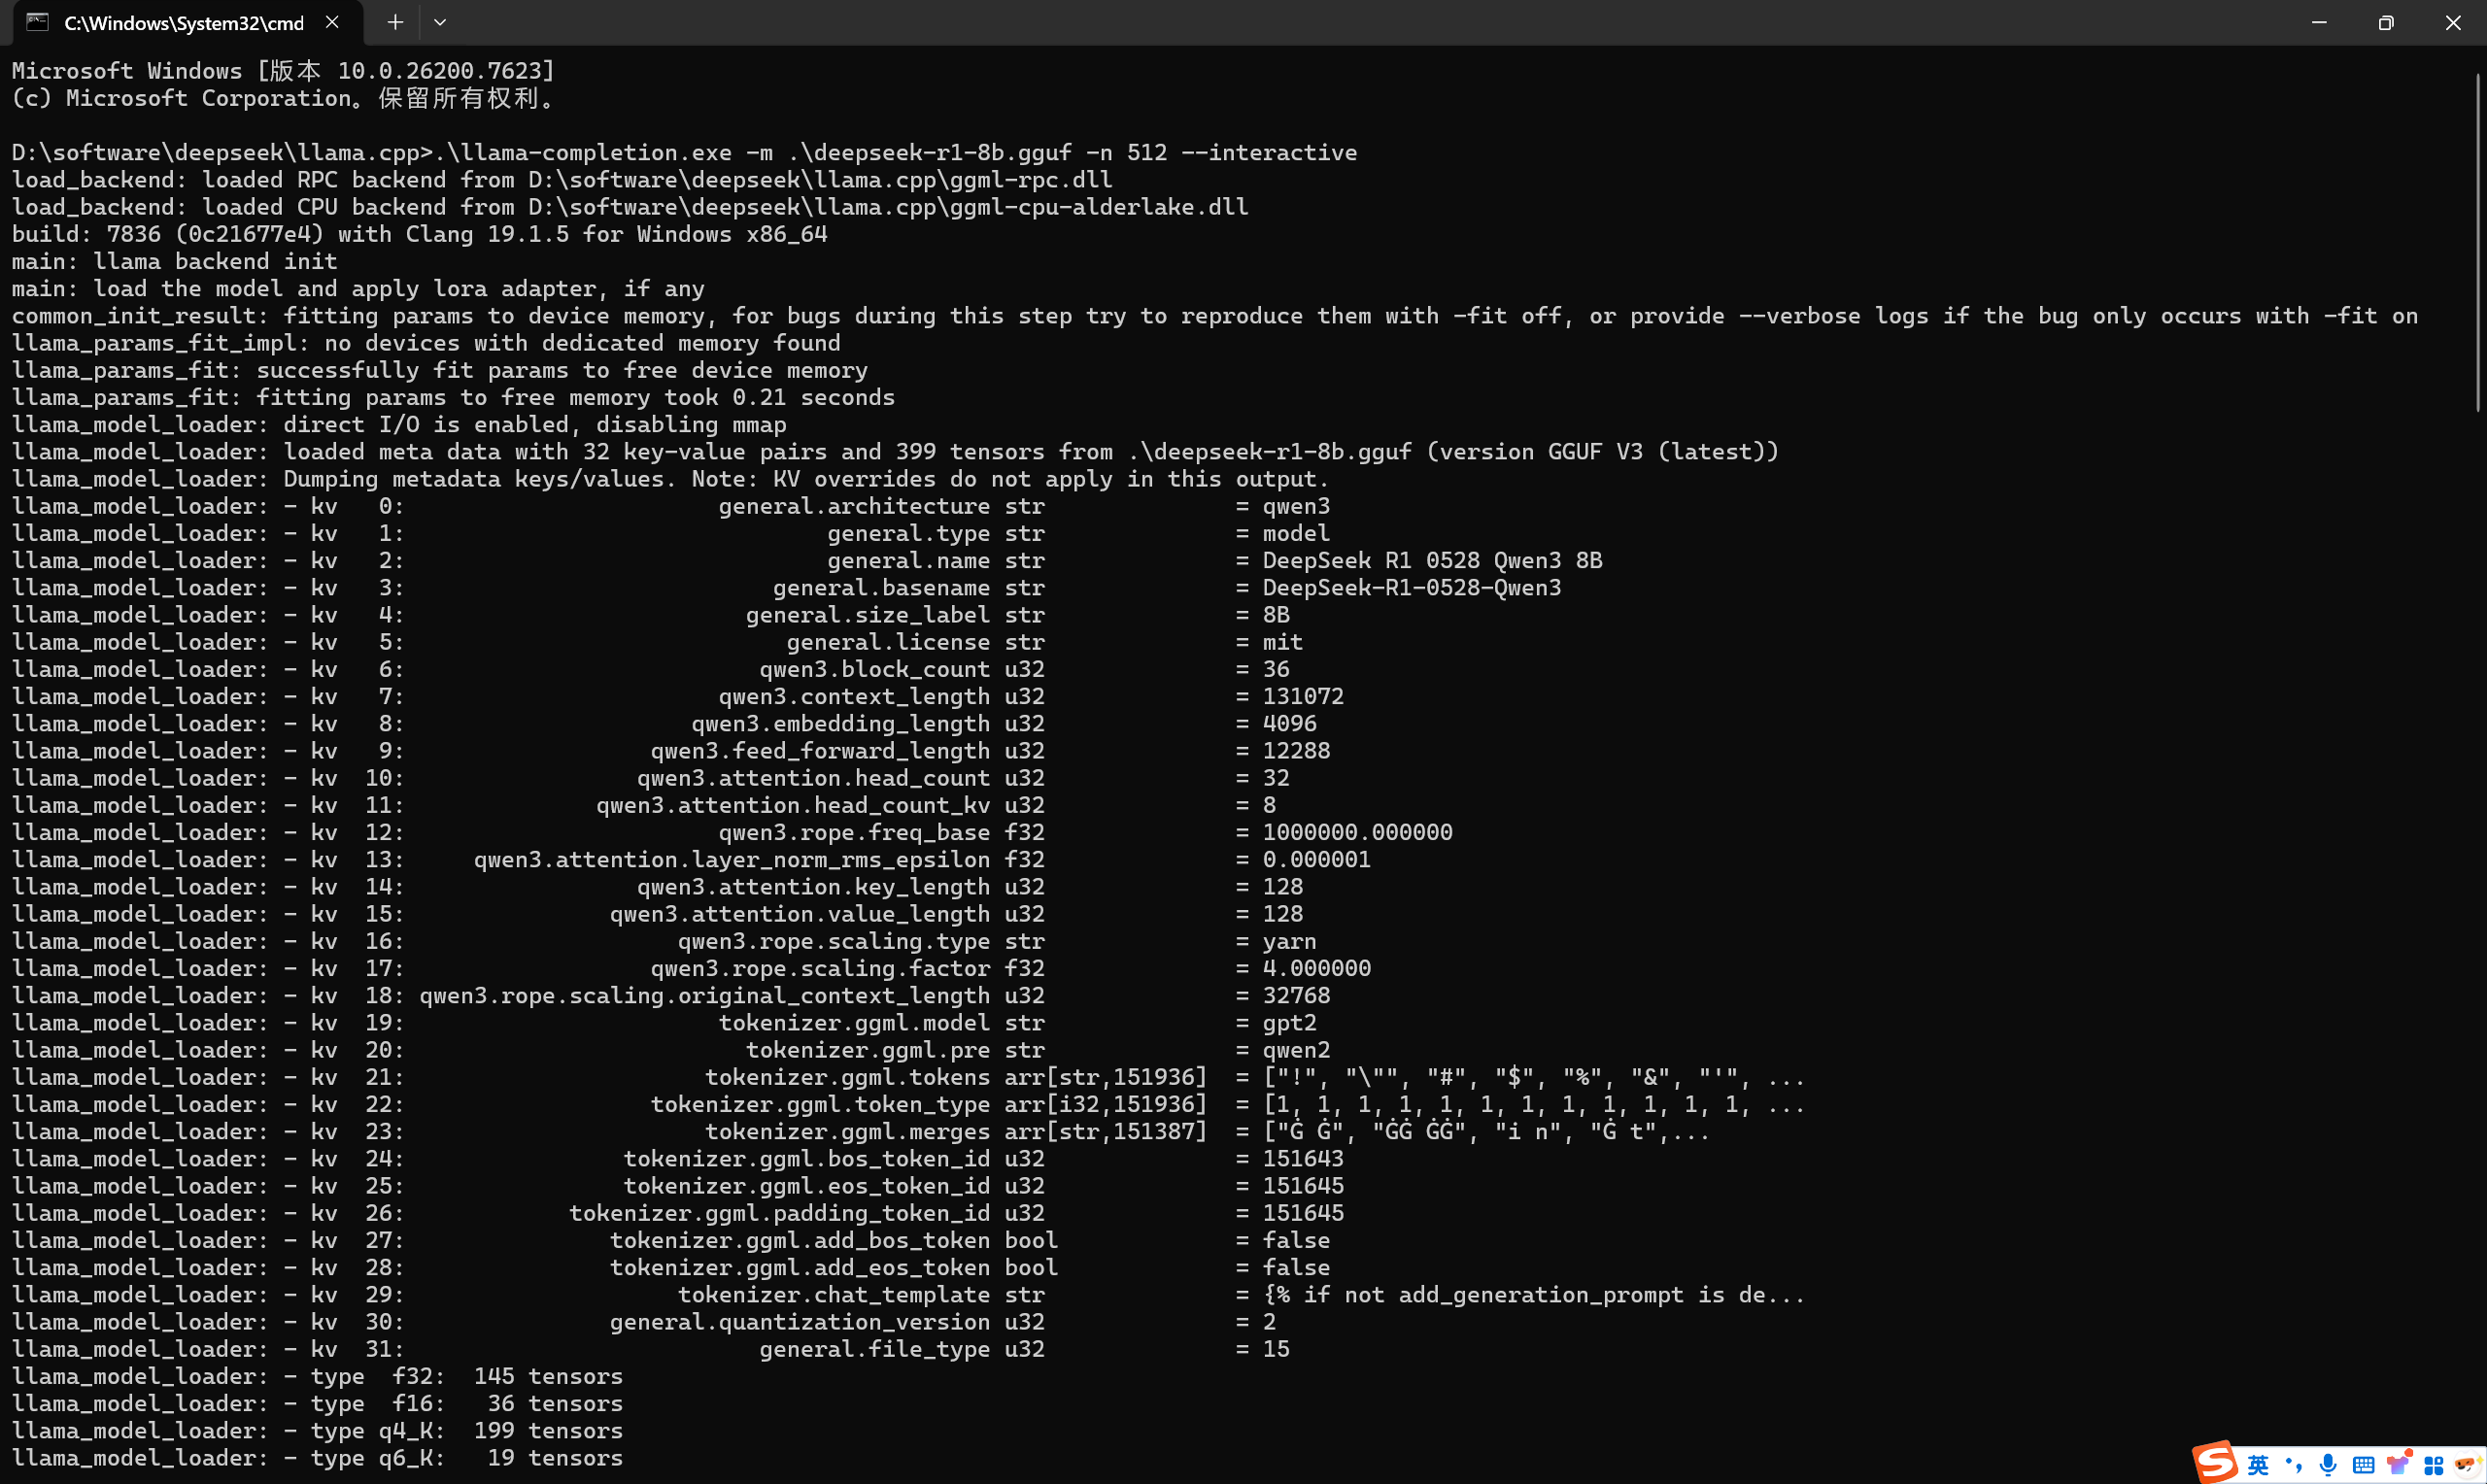The height and width of the screenshot is (1484, 2487).
Task: Click the general.name DeepSeek R1 value
Action: (1432, 560)
